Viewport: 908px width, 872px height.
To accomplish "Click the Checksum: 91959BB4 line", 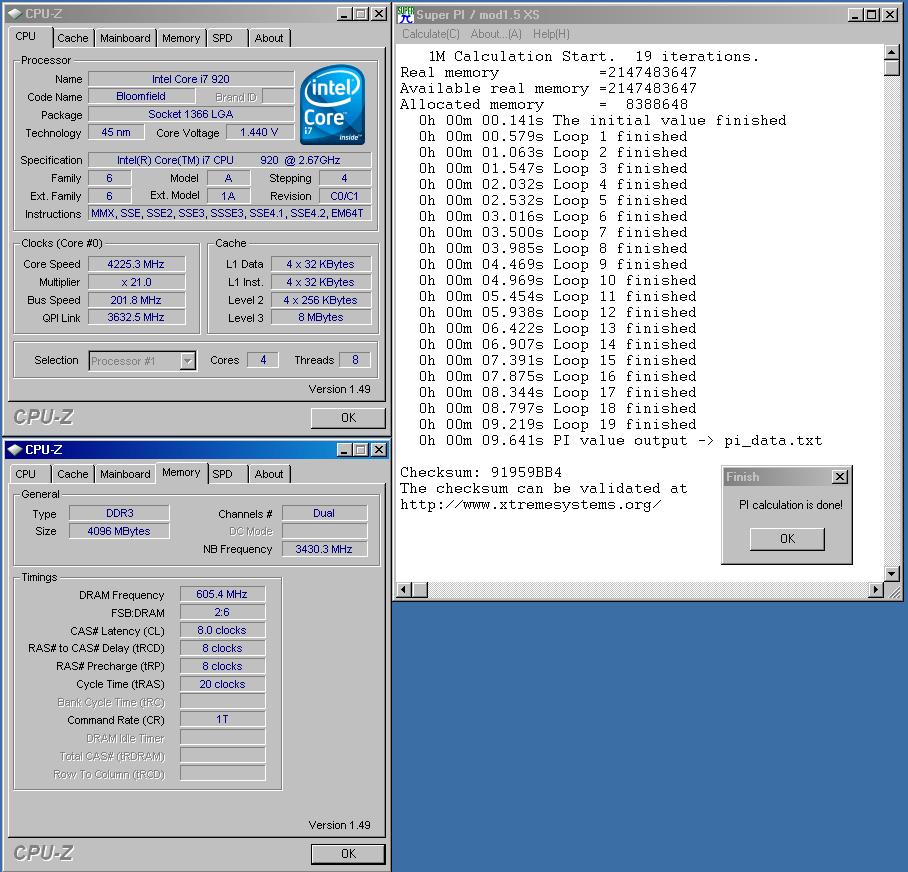I will 481,472.
